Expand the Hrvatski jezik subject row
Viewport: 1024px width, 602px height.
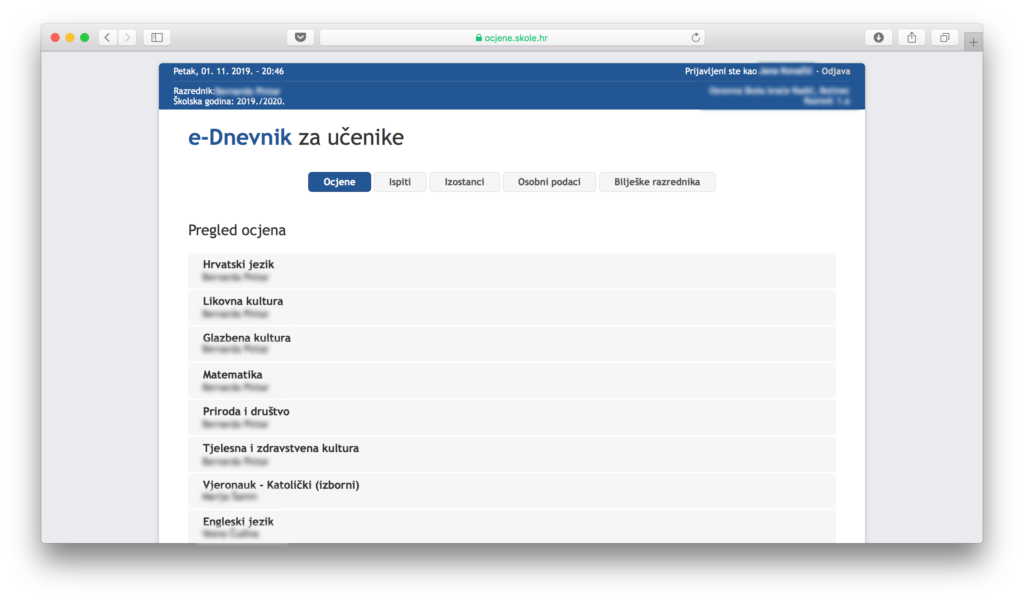click(x=511, y=270)
